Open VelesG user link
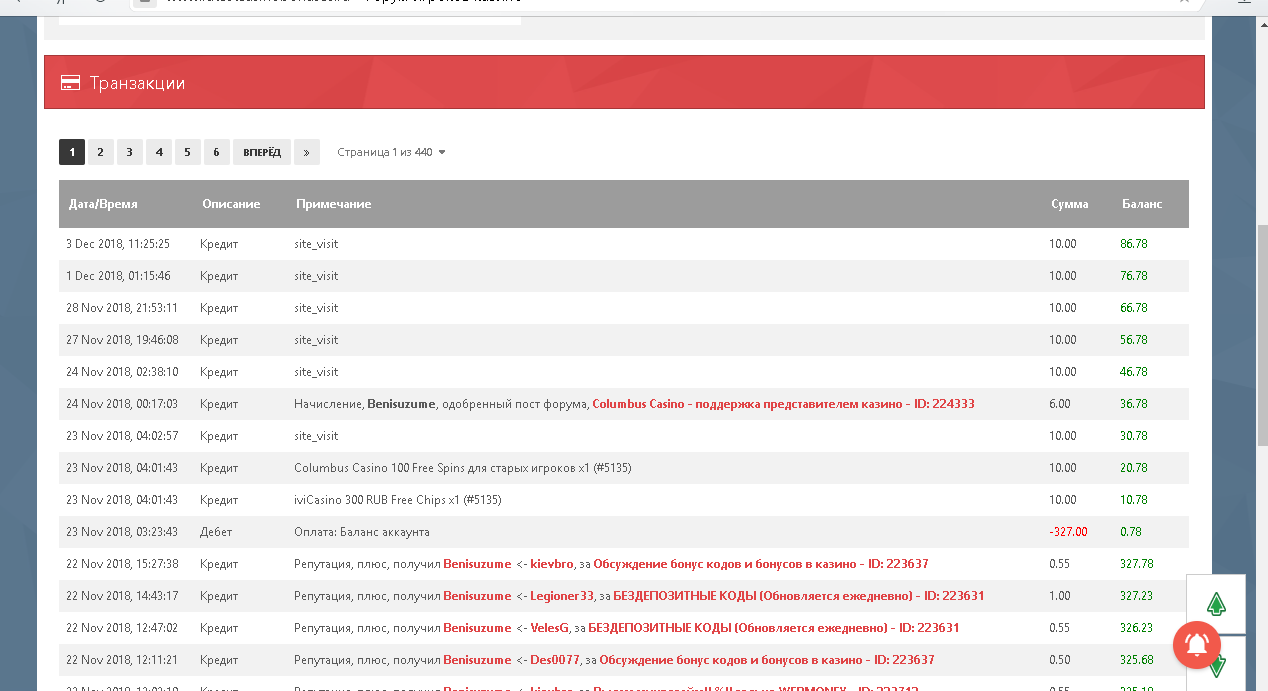This screenshot has height=691, width=1268. click(549, 628)
